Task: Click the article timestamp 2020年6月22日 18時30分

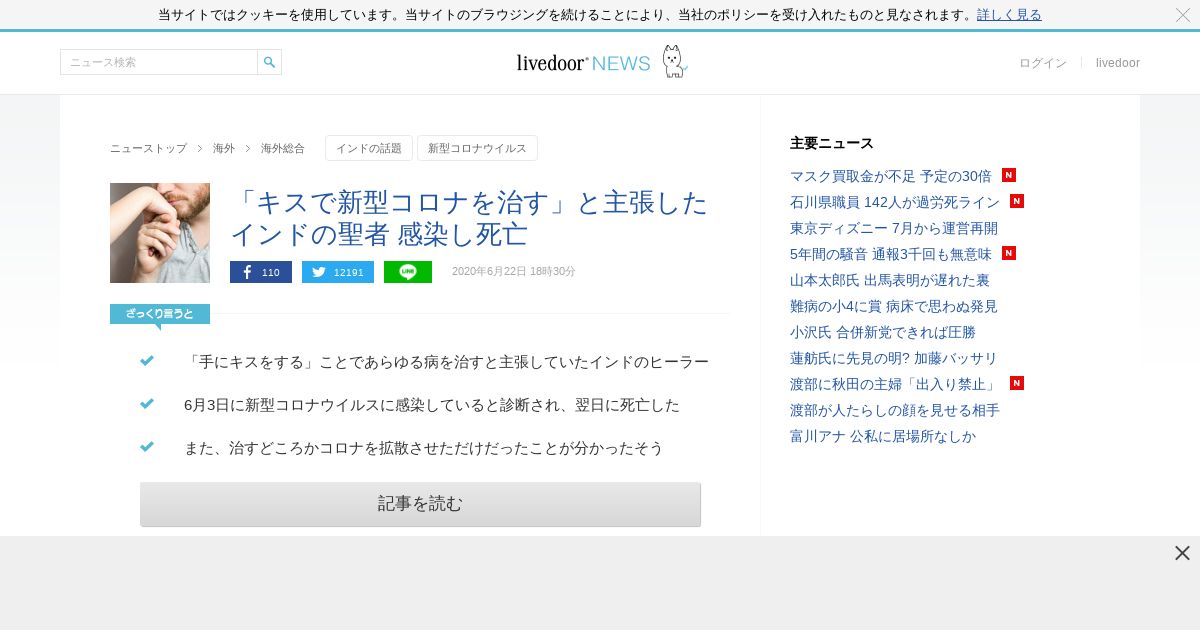Action: 514,272
